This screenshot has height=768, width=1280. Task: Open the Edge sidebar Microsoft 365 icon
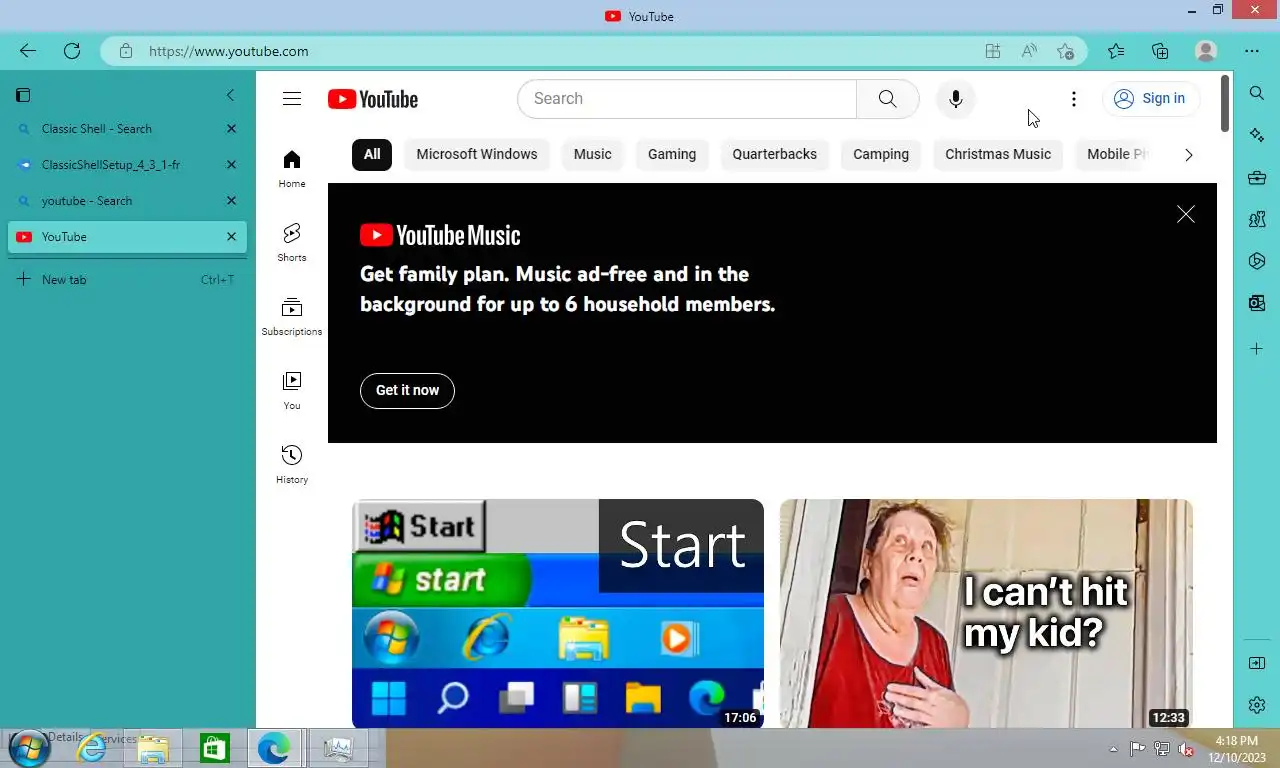(1257, 261)
